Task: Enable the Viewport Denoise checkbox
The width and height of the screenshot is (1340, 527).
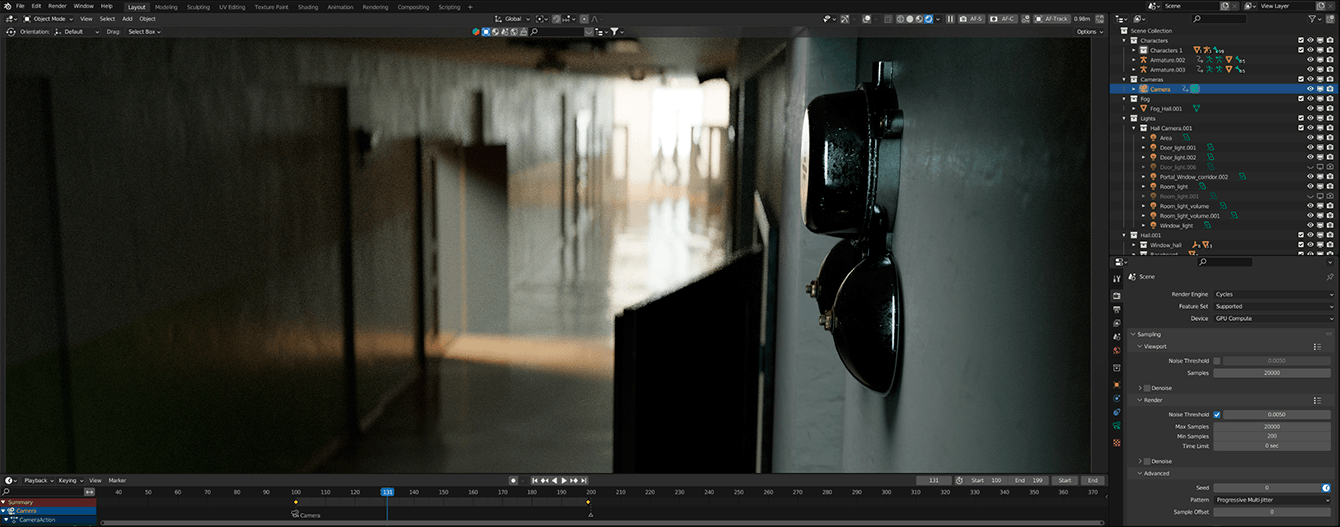Action: point(1147,388)
